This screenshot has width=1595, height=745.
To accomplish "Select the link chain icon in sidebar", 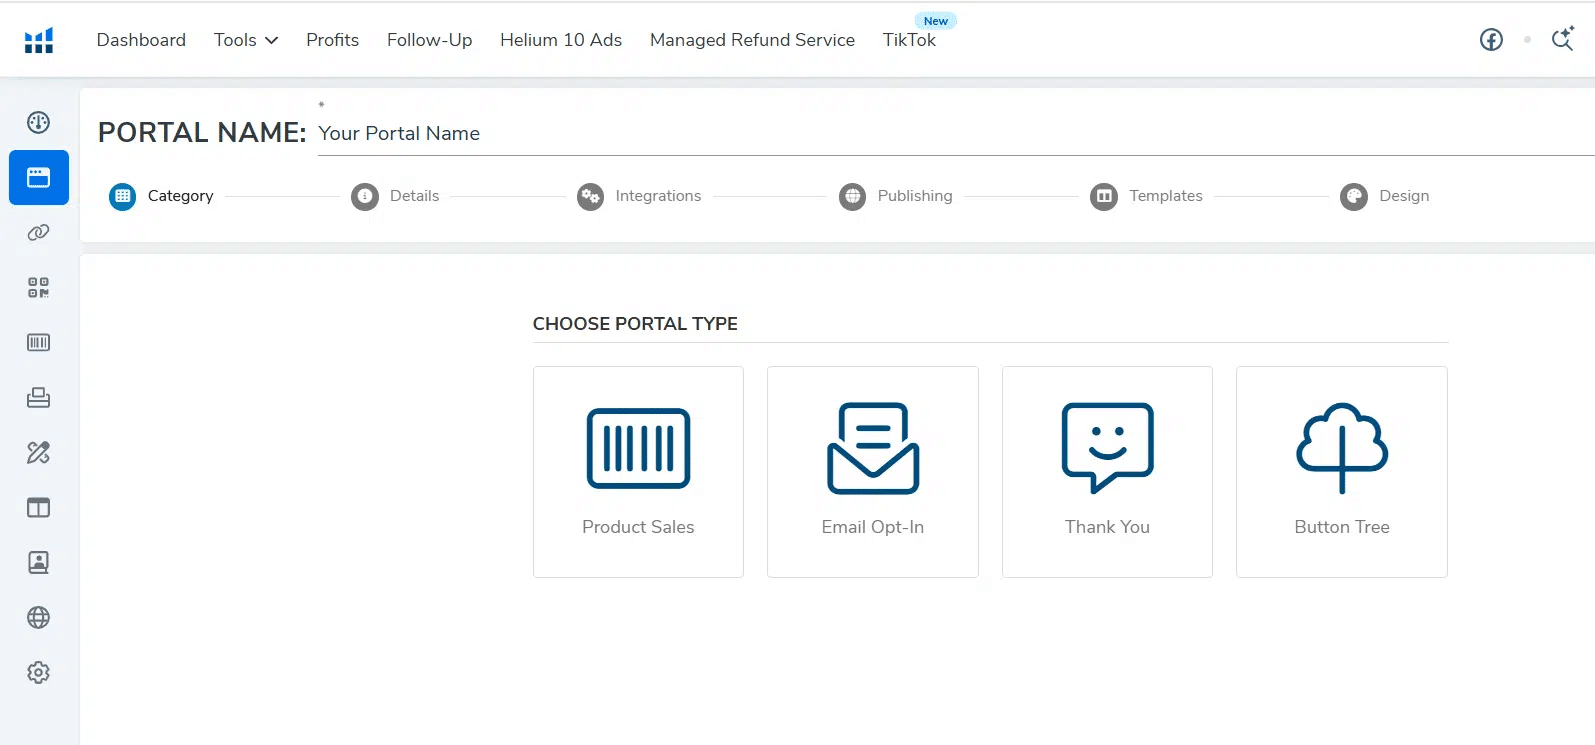I will 39,233.
